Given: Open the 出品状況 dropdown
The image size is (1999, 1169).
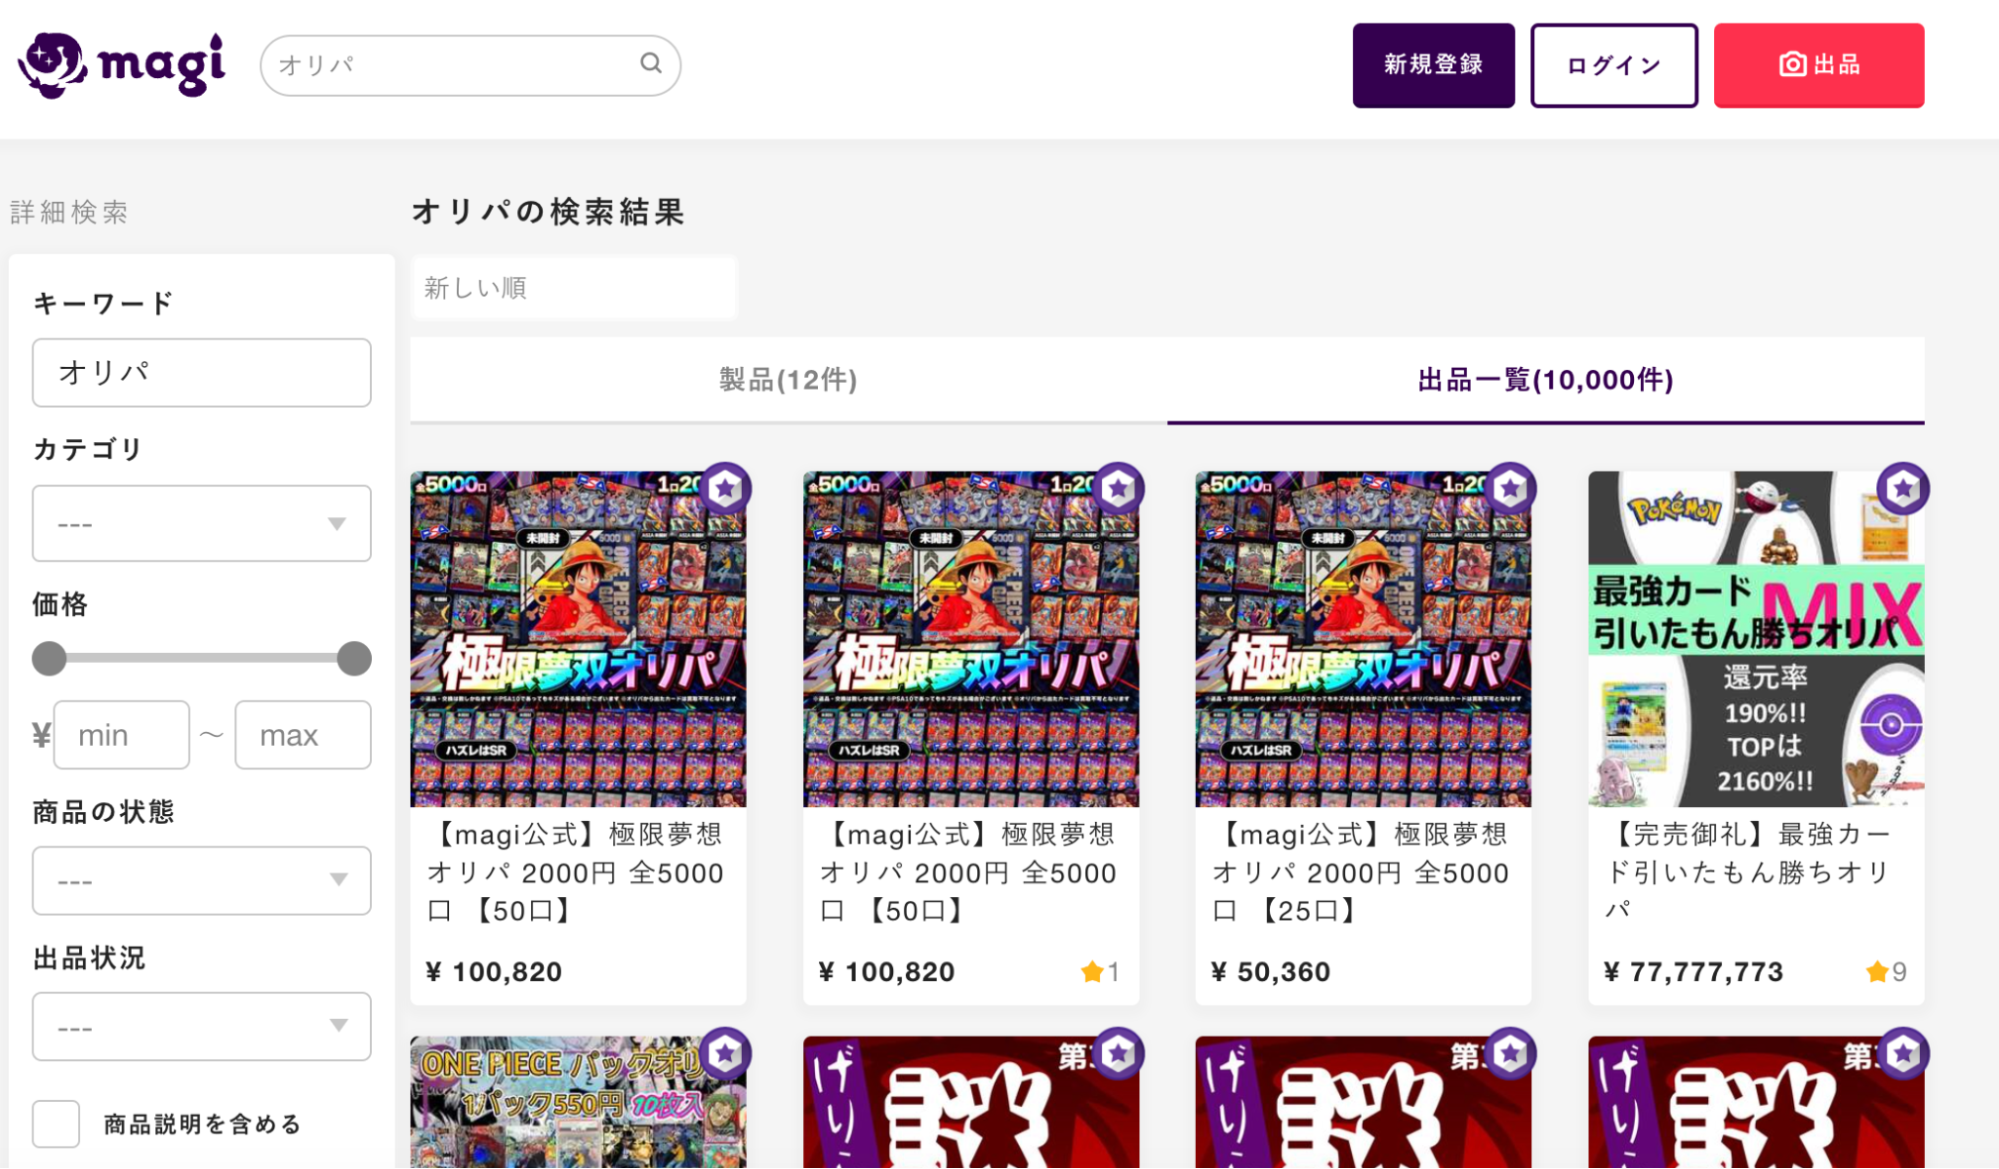Looking at the screenshot, I should [202, 1027].
